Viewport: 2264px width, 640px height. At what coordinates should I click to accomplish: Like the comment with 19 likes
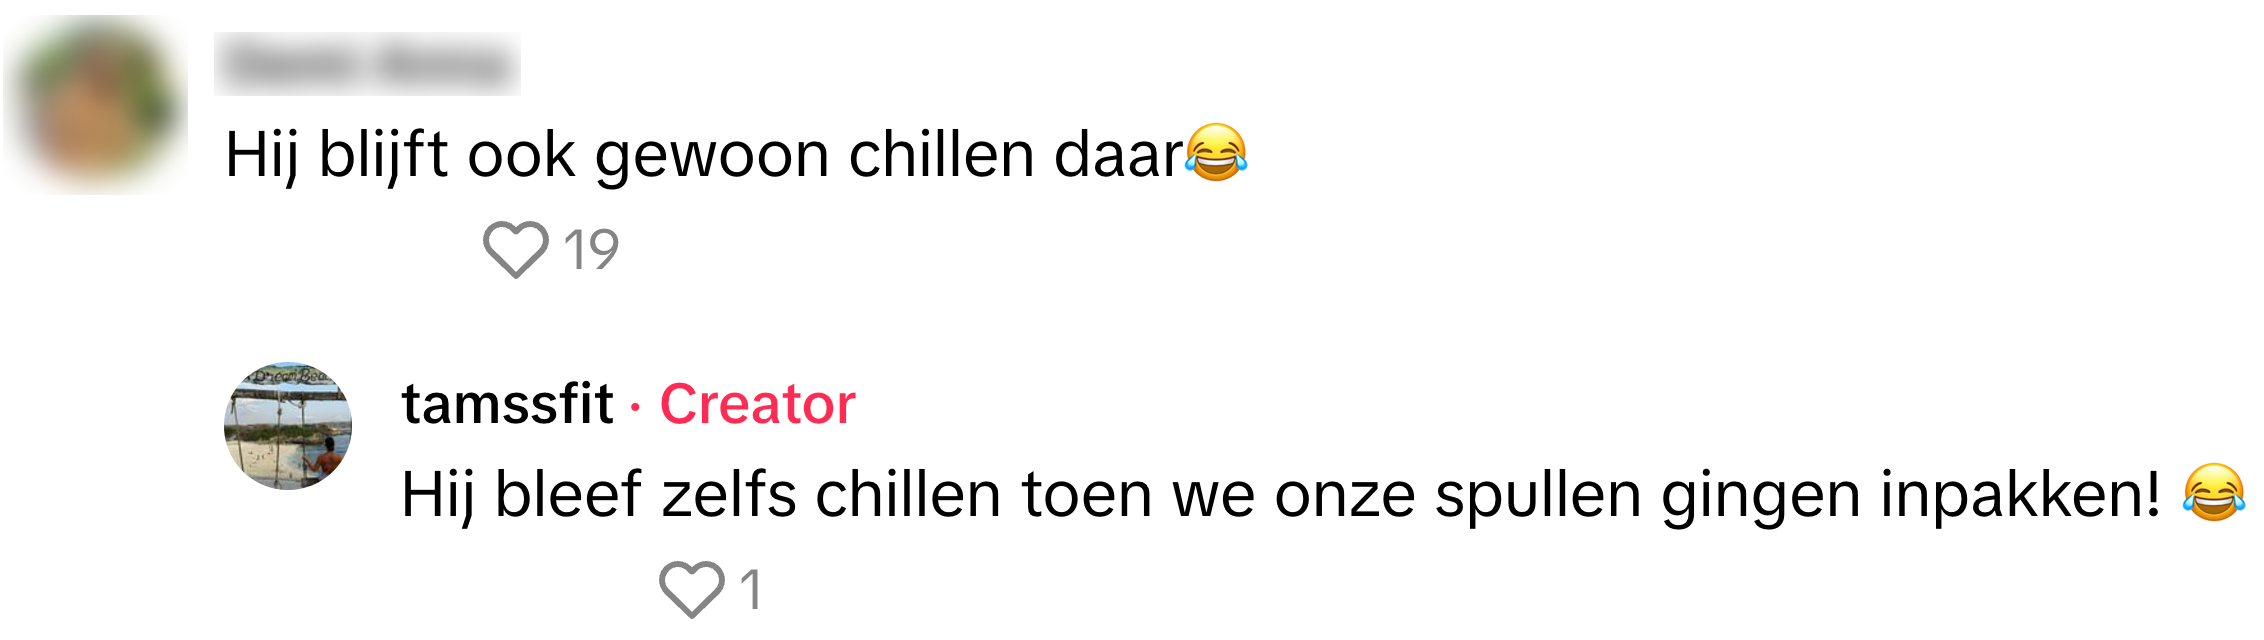(515, 249)
